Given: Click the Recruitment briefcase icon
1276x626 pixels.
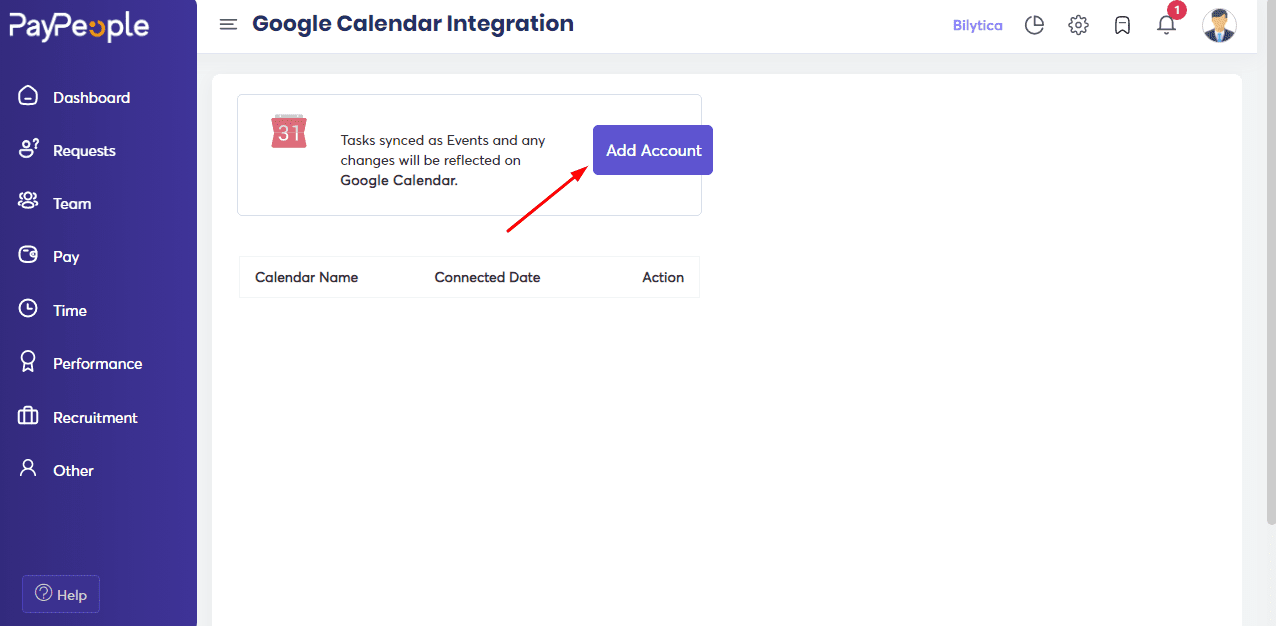Looking at the screenshot, I should pyautogui.click(x=28, y=416).
